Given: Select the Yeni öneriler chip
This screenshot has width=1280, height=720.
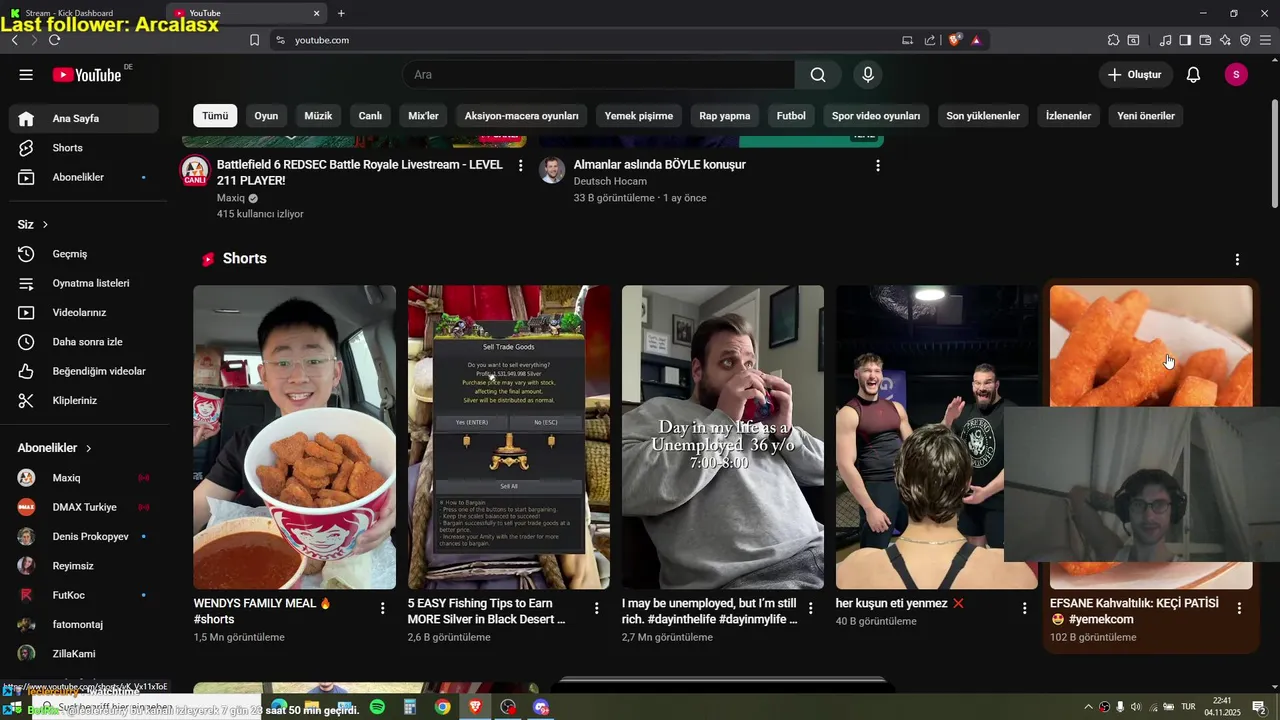Looking at the screenshot, I should pyautogui.click(x=1146, y=116).
